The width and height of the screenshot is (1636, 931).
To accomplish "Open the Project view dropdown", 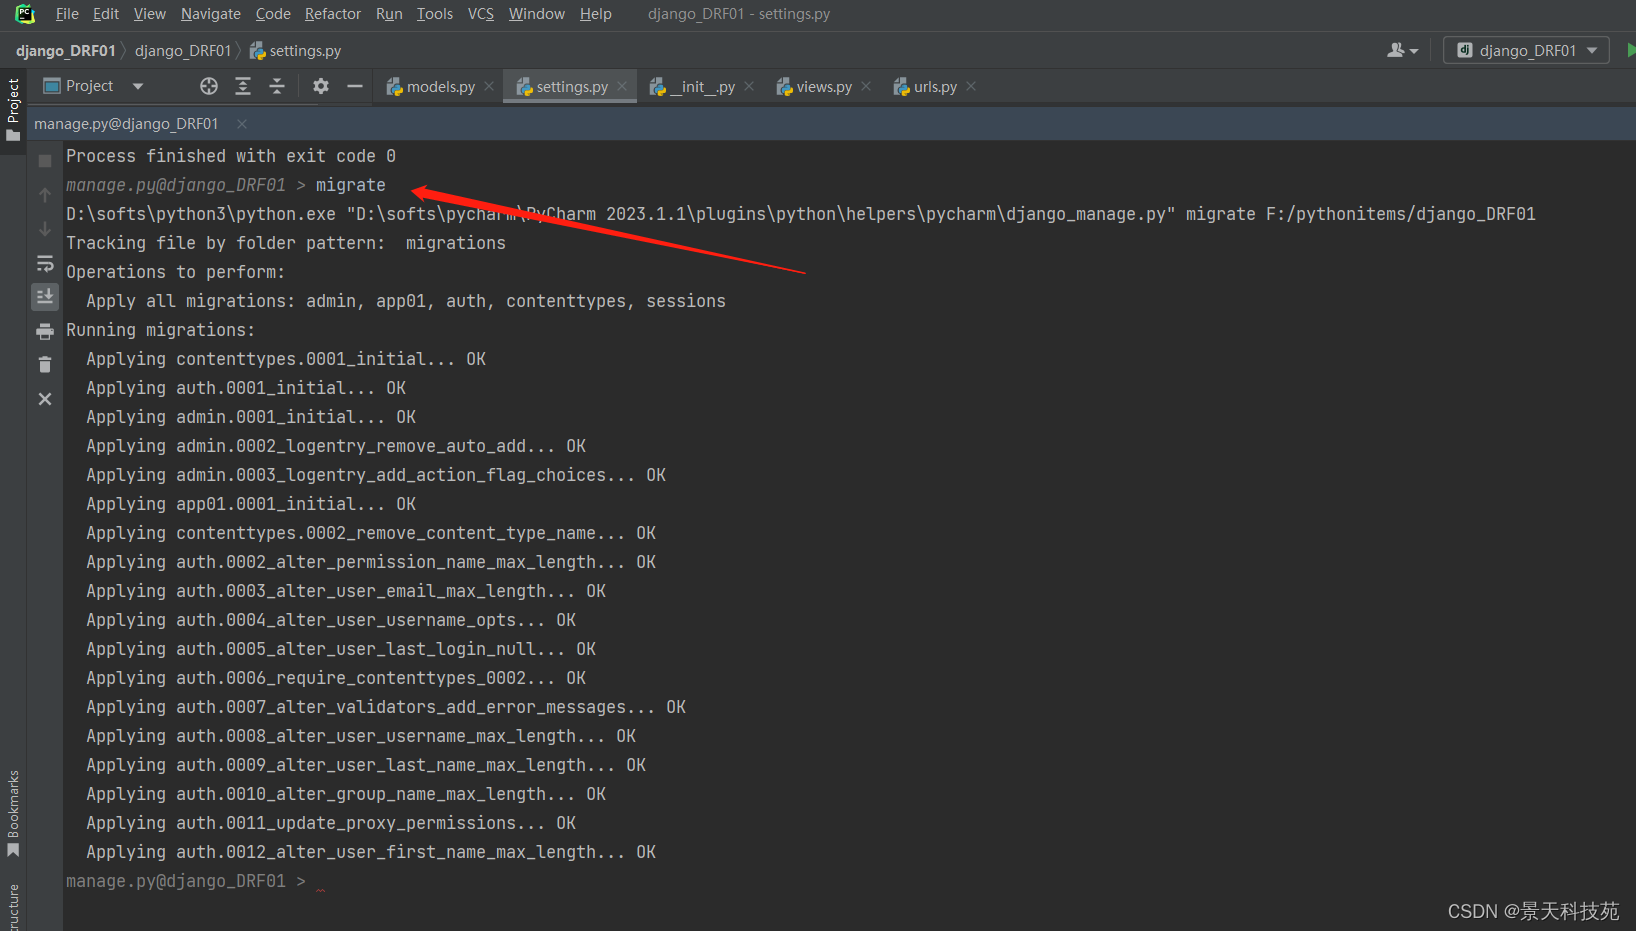I will pyautogui.click(x=137, y=85).
